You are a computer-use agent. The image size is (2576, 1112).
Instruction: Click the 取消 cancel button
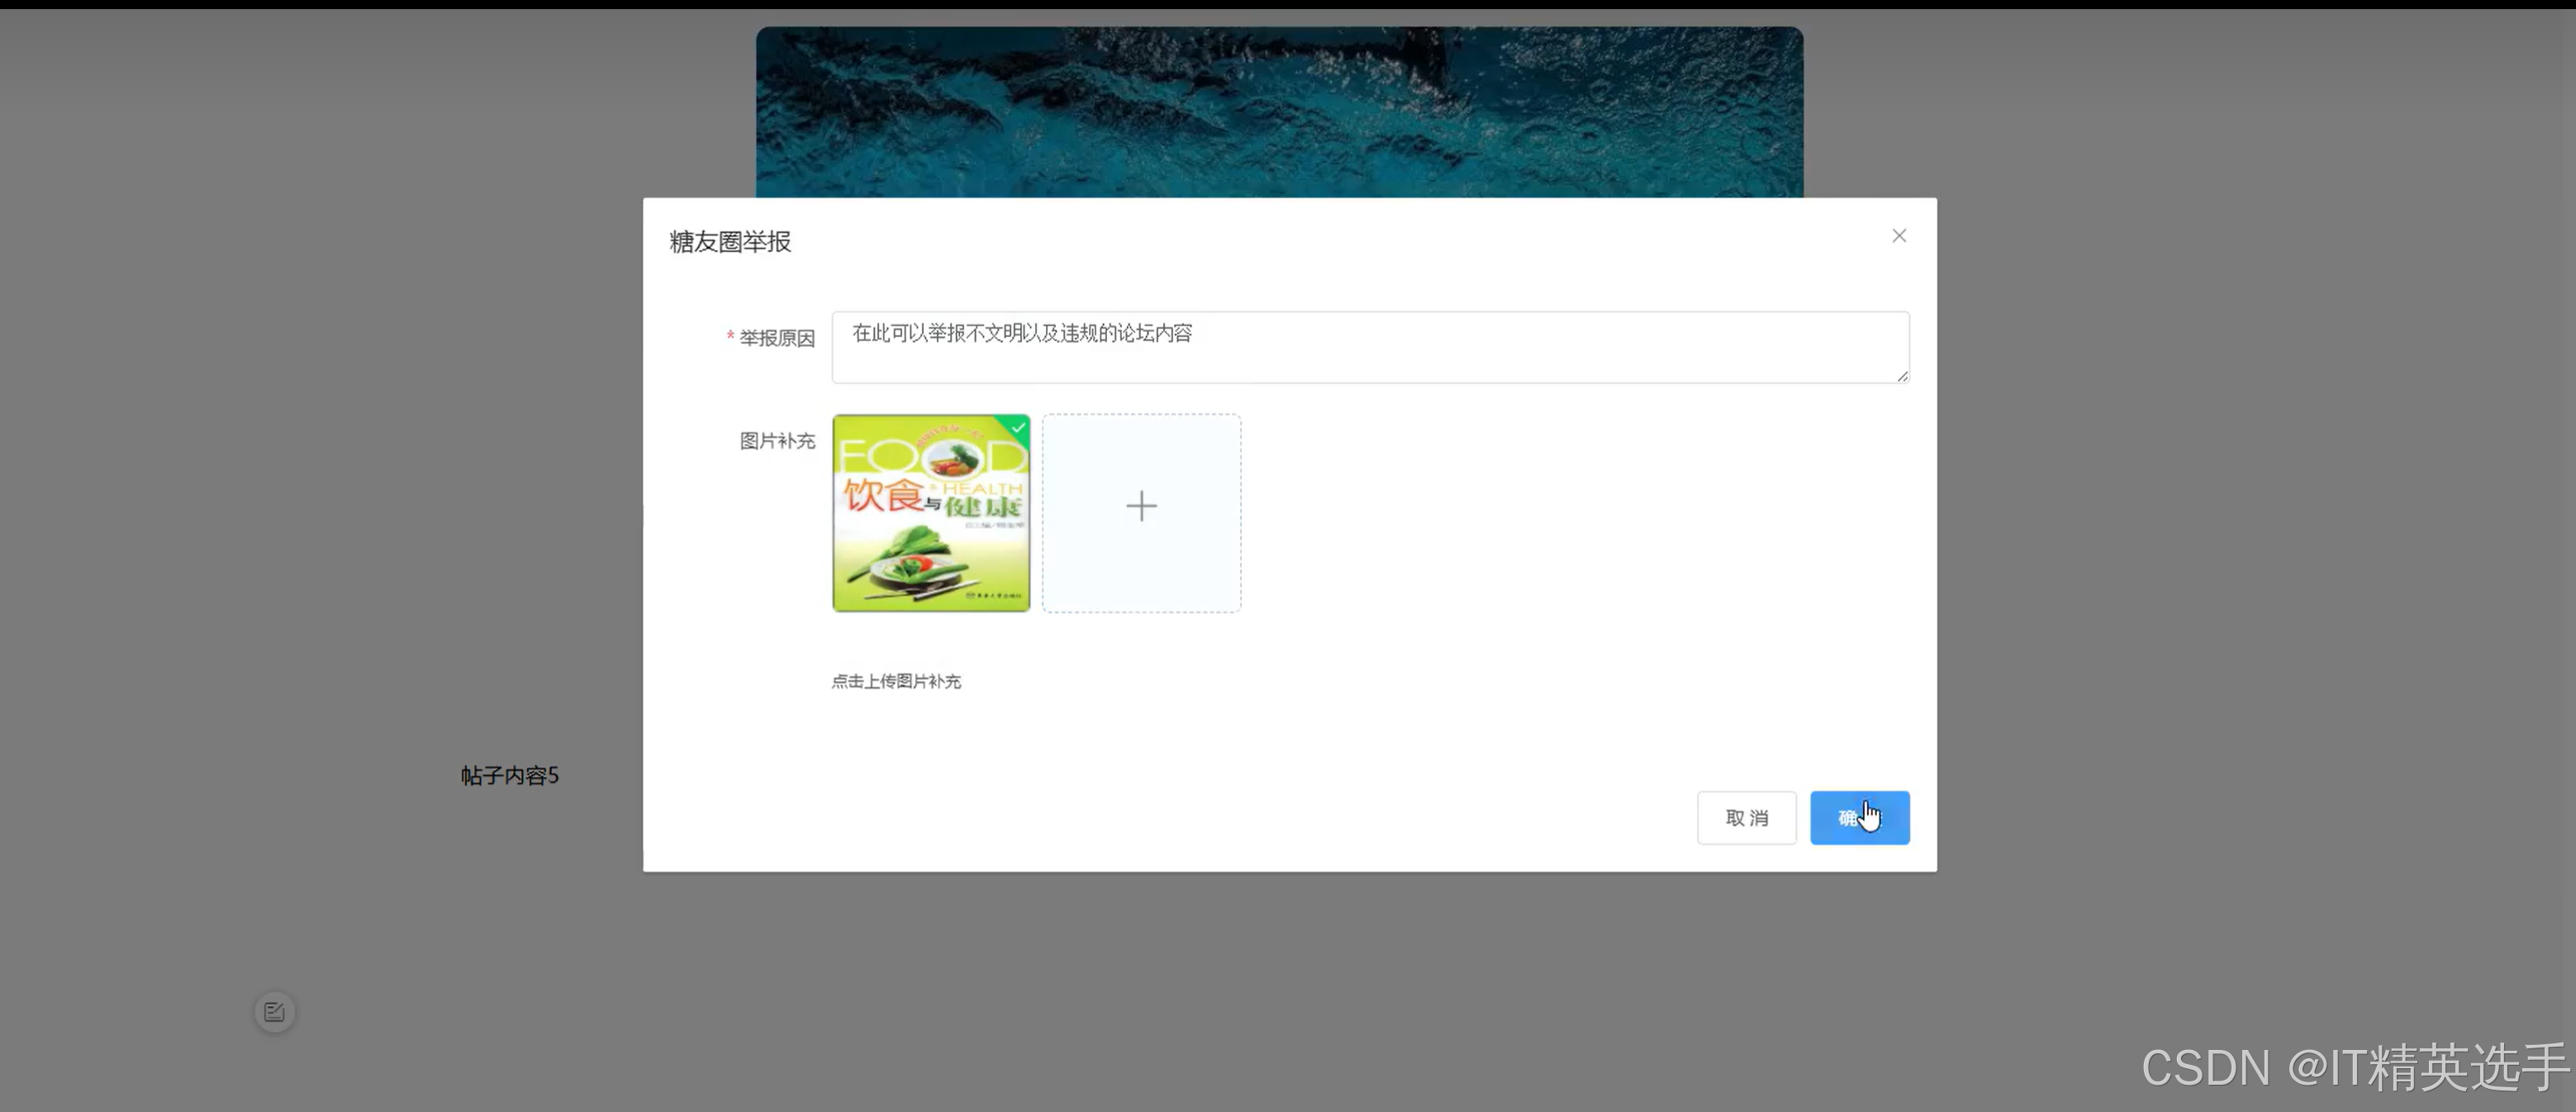pos(1746,817)
